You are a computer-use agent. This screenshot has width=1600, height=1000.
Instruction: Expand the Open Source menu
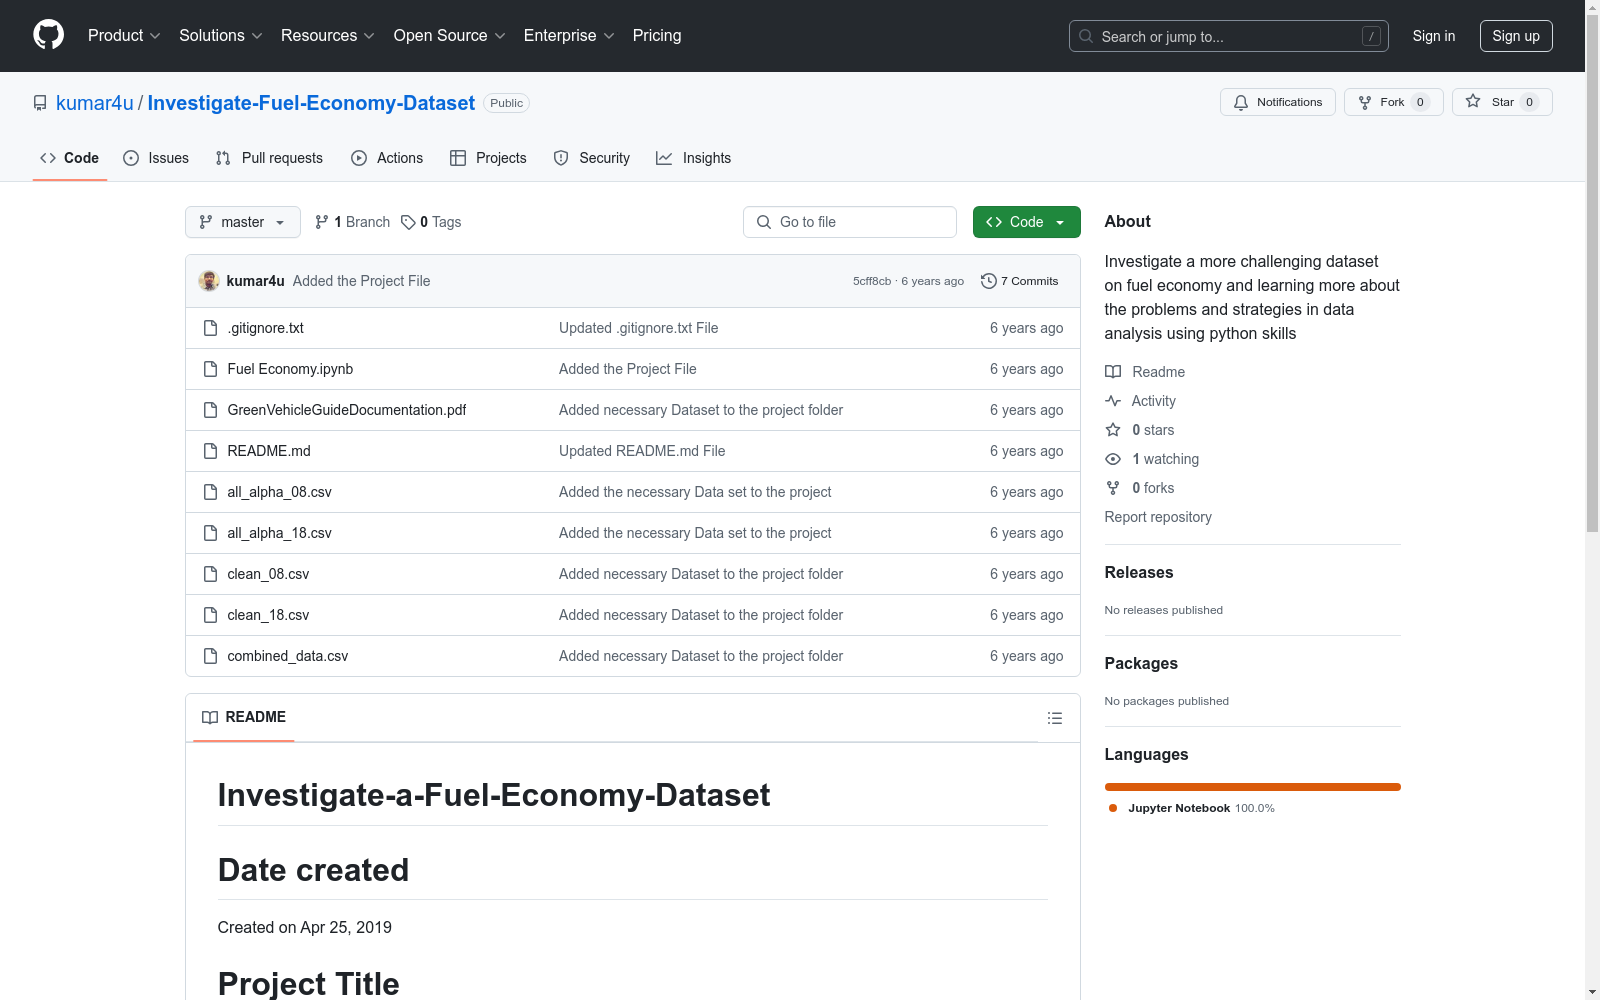pos(450,35)
